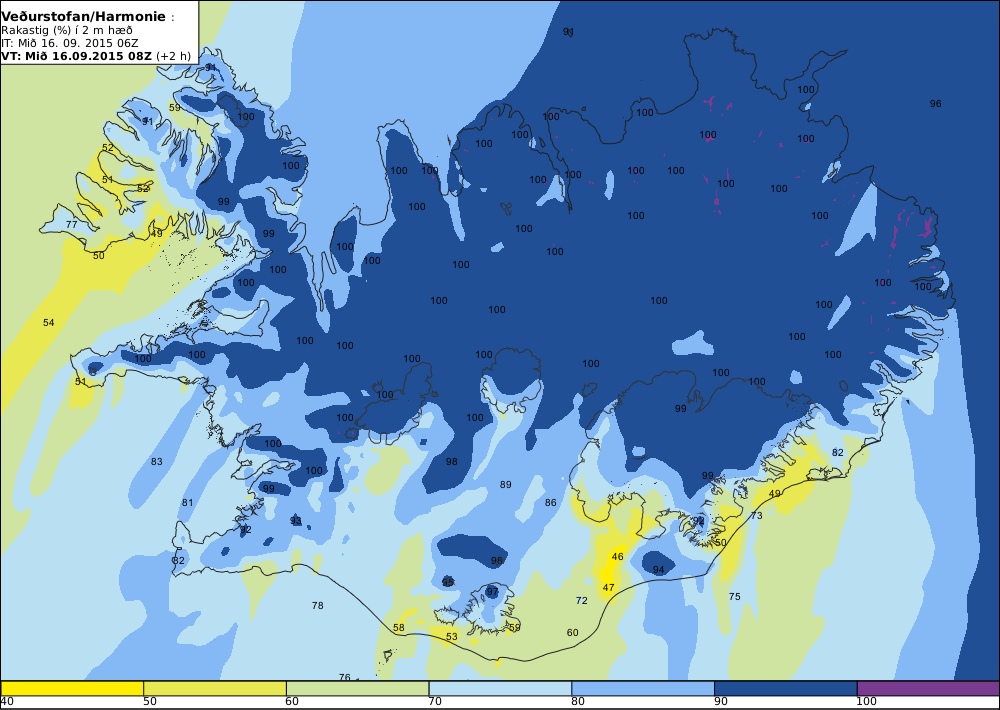The width and height of the screenshot is (1000, 710).
Task: Click the "VT: Mið 16.09.2015 08Z" valid time
Action: coord(77,55)
